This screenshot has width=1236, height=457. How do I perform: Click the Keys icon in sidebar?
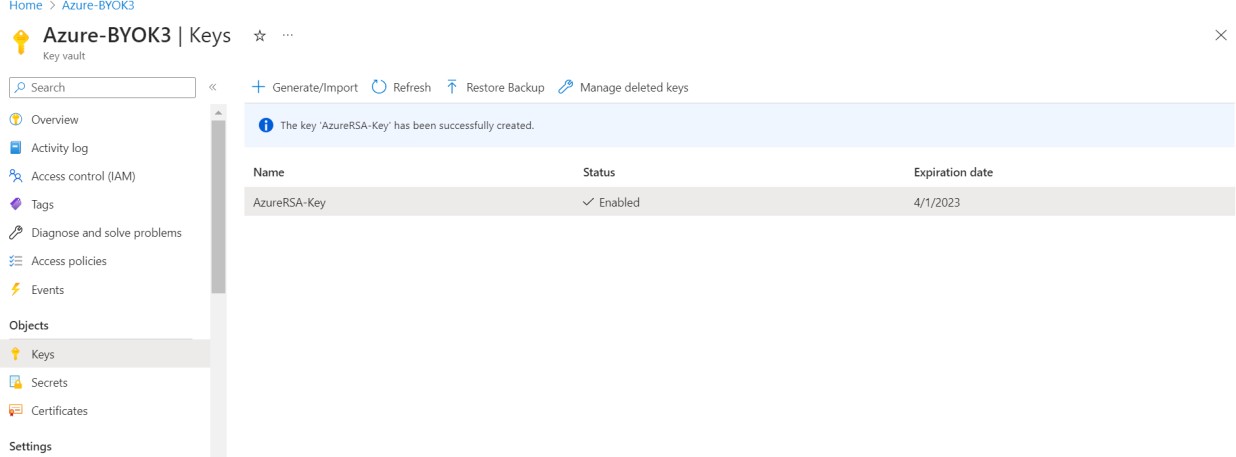15,354
